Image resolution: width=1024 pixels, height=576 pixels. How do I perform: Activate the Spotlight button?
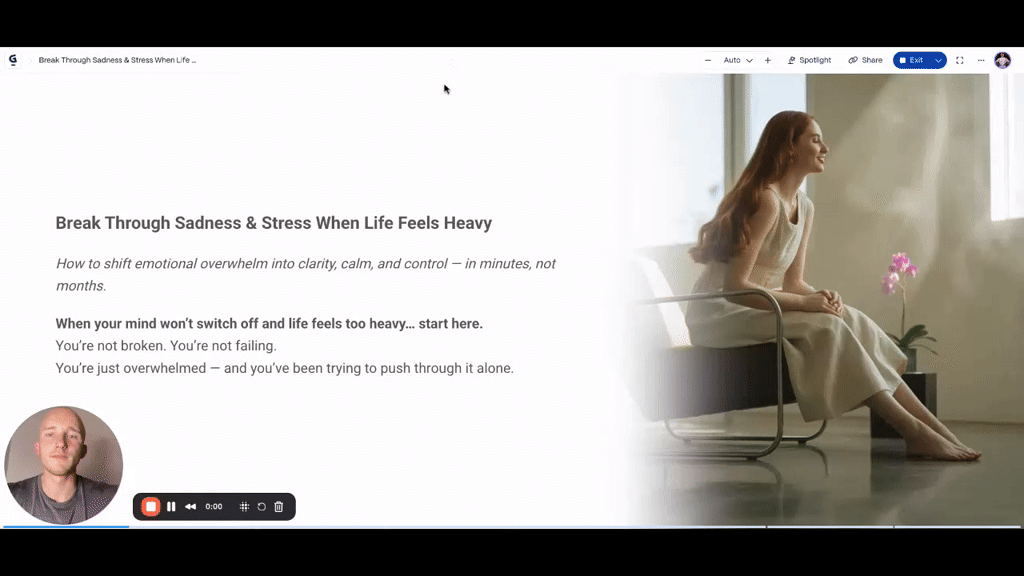tap(809, 60)
